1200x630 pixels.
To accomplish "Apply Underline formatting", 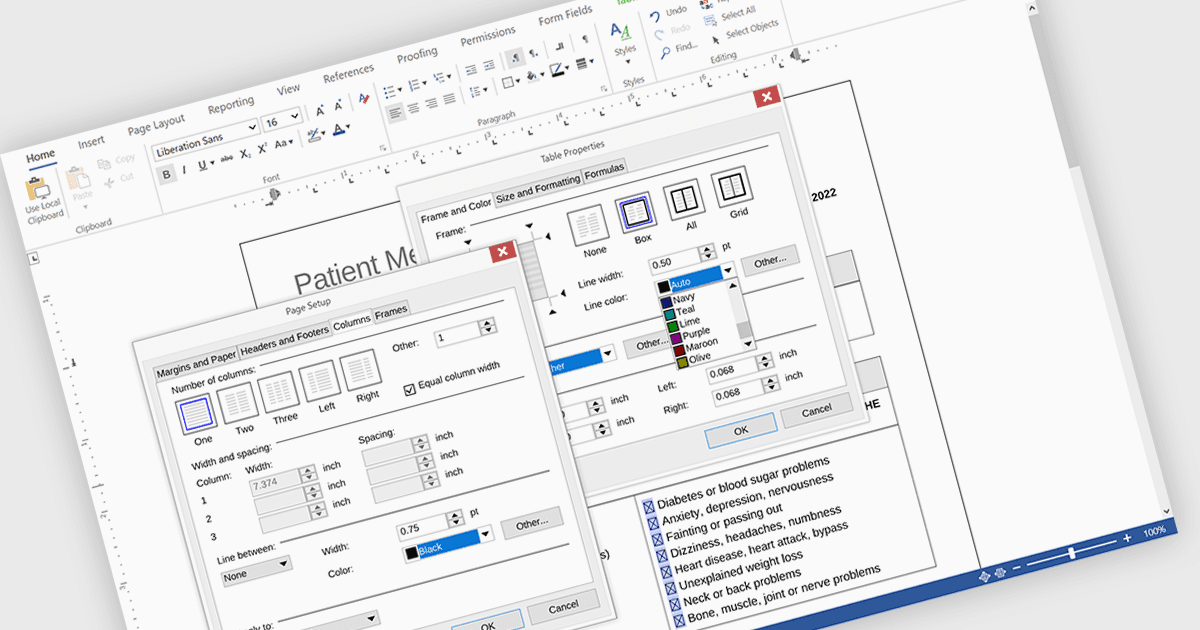I will click(x=204, y=165).
